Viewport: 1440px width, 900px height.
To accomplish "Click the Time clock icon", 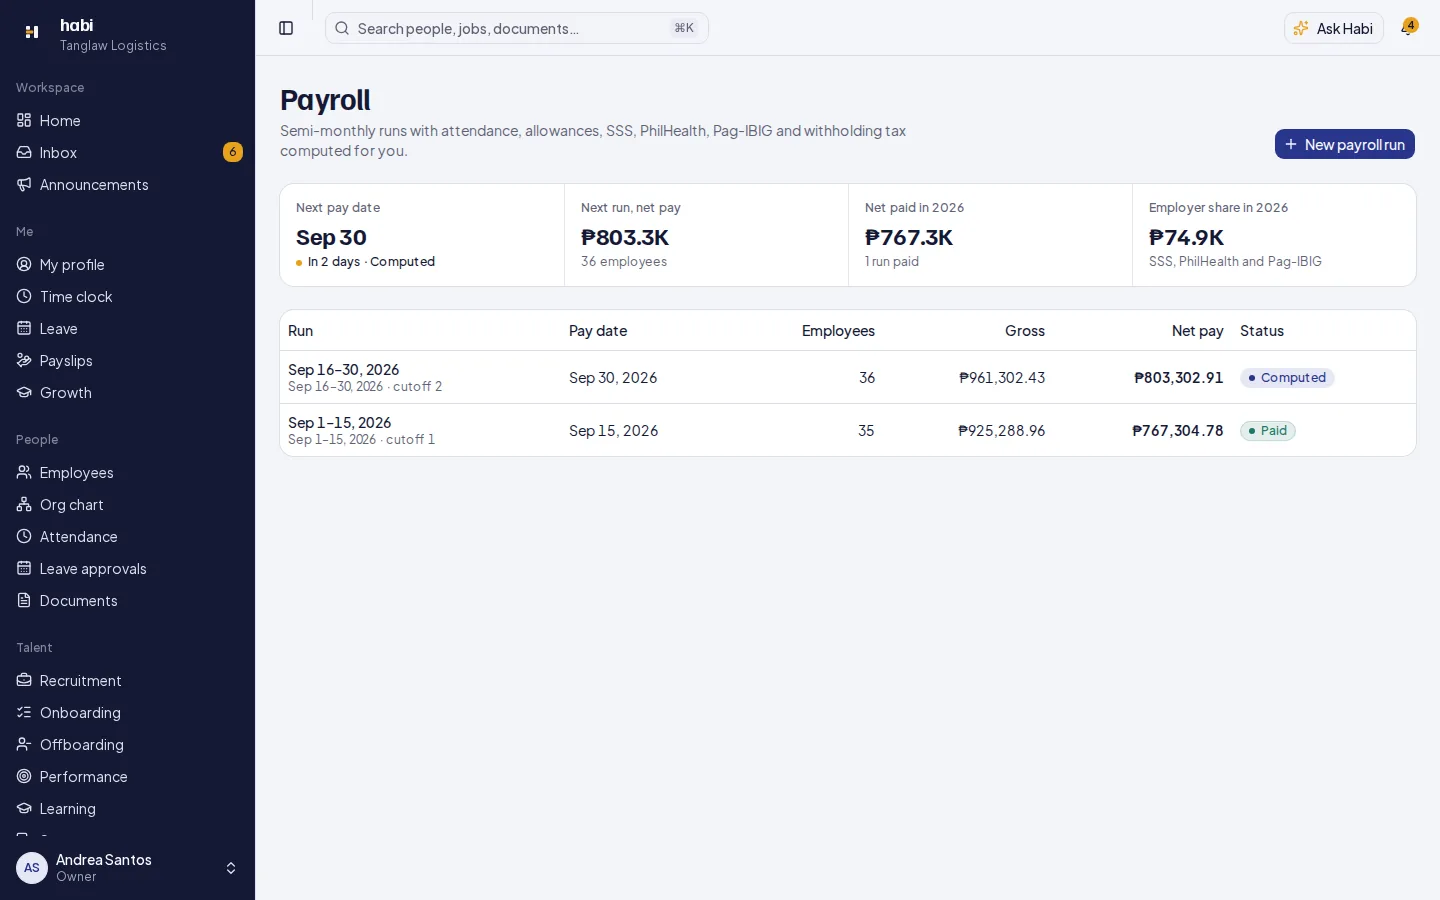I will (x=24, y=296).
